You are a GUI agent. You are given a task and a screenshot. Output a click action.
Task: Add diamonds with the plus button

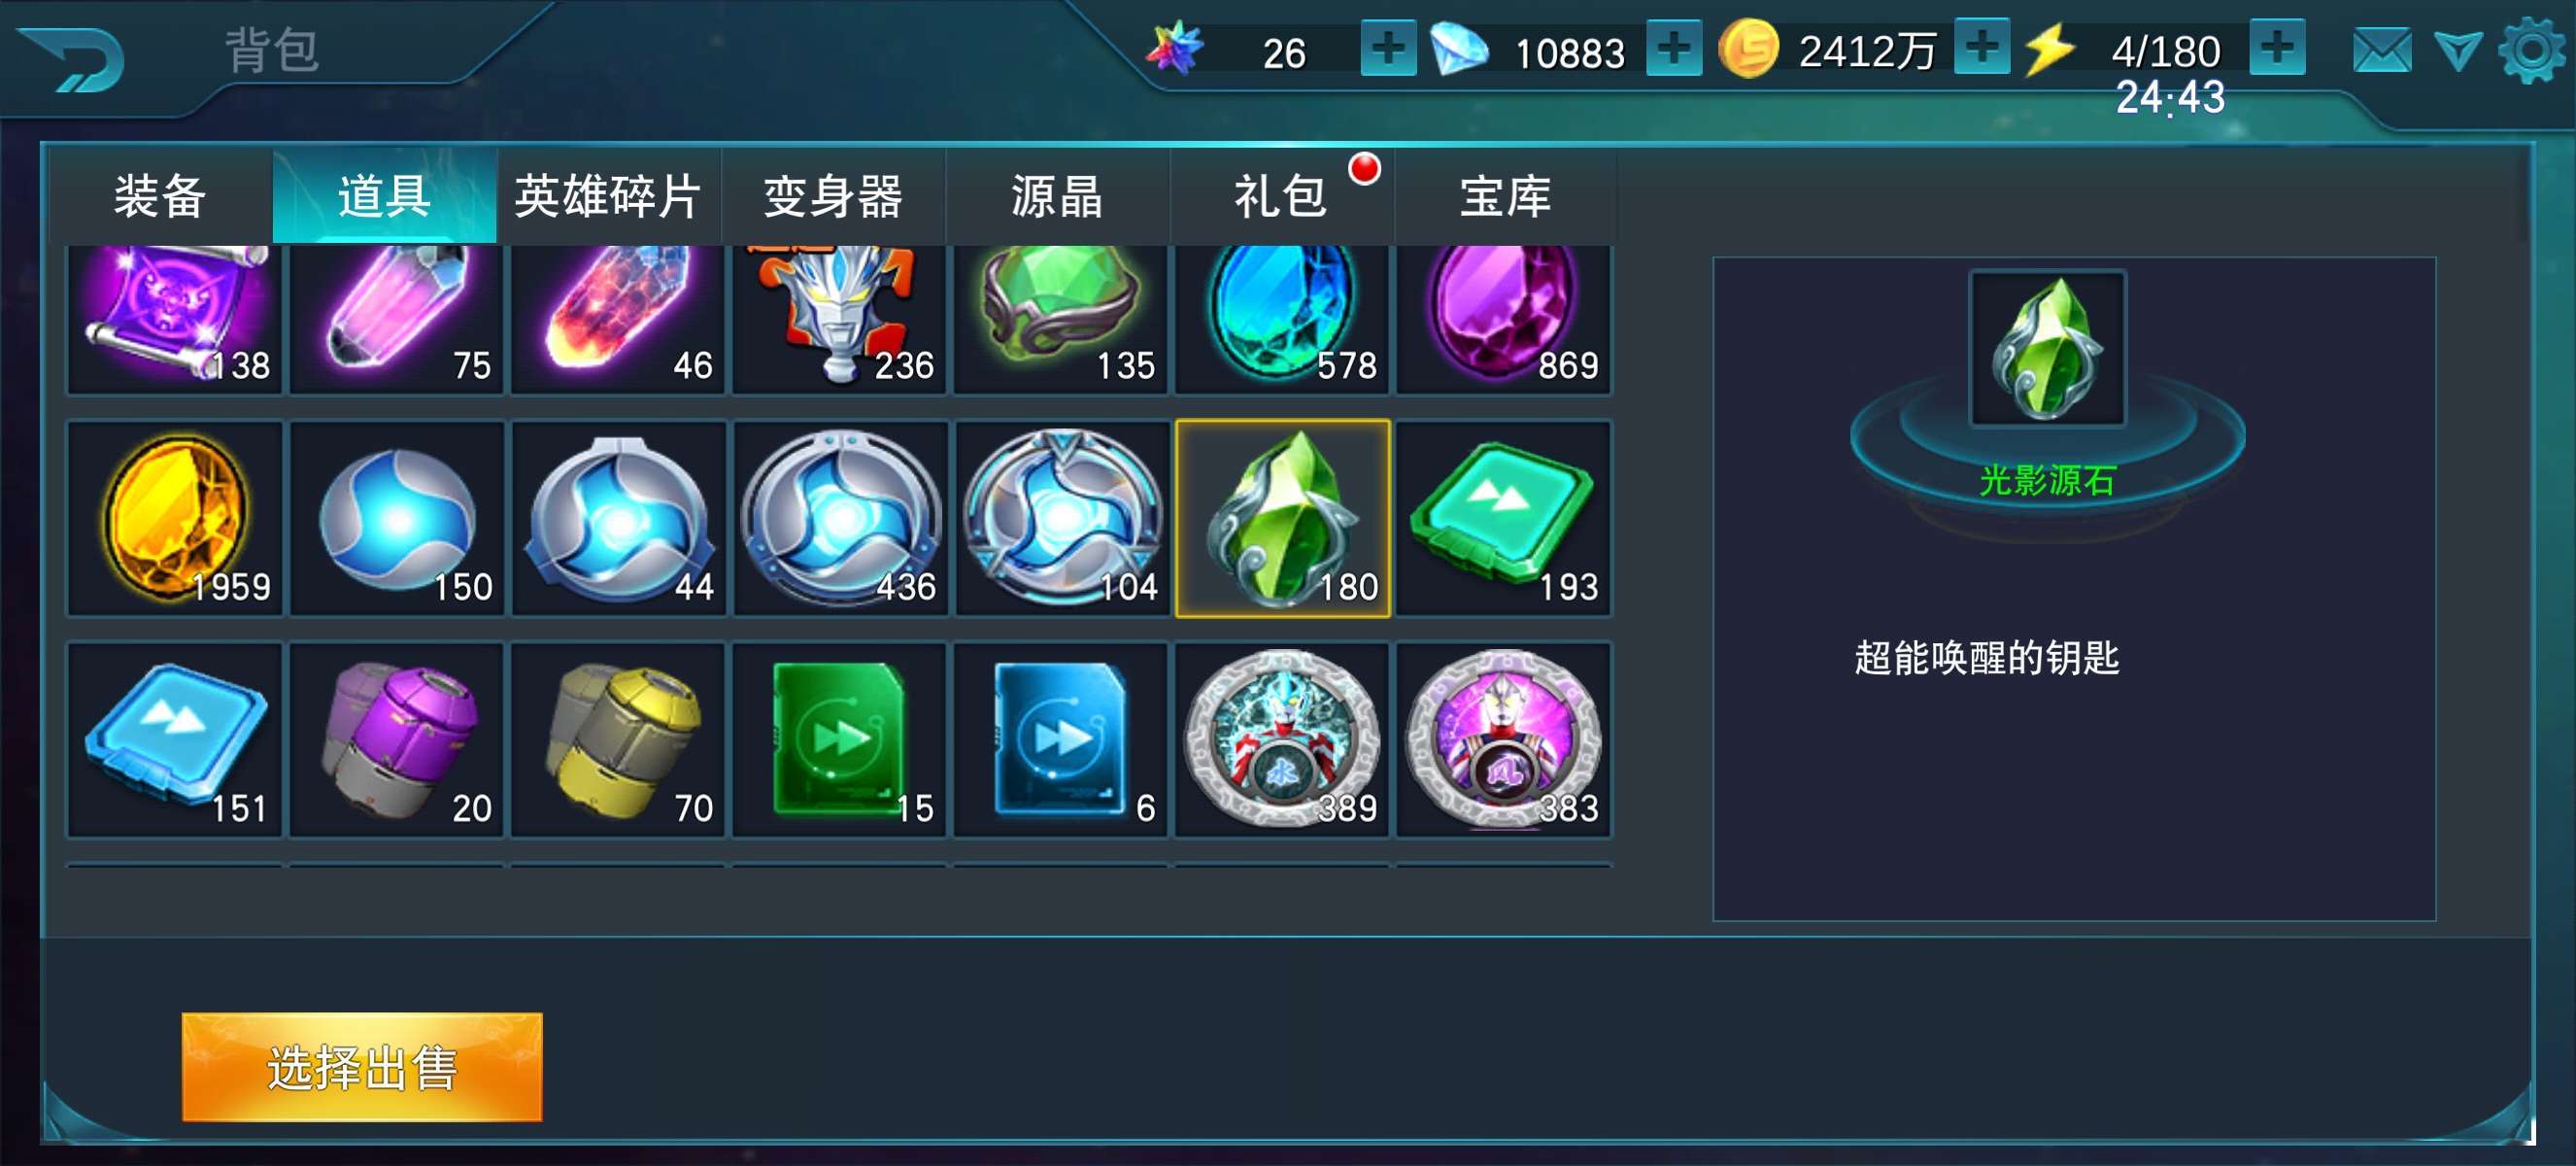1674,48
